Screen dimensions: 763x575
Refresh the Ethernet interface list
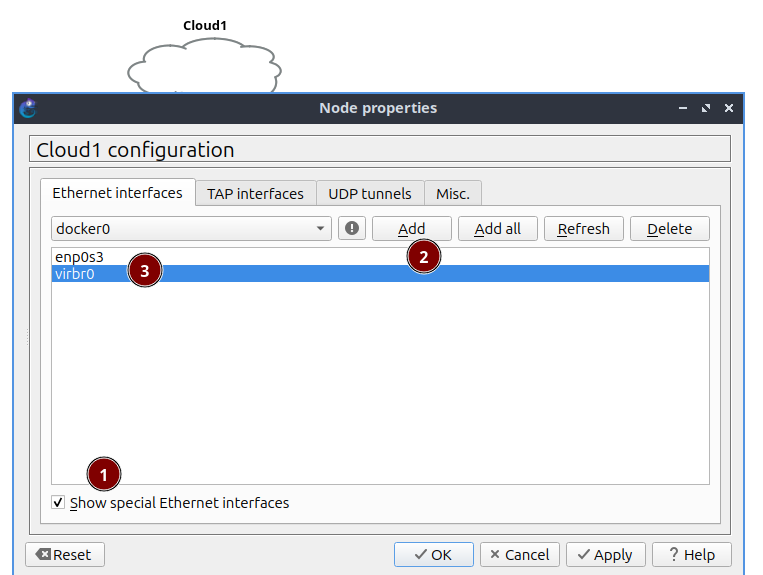[583, 229]
